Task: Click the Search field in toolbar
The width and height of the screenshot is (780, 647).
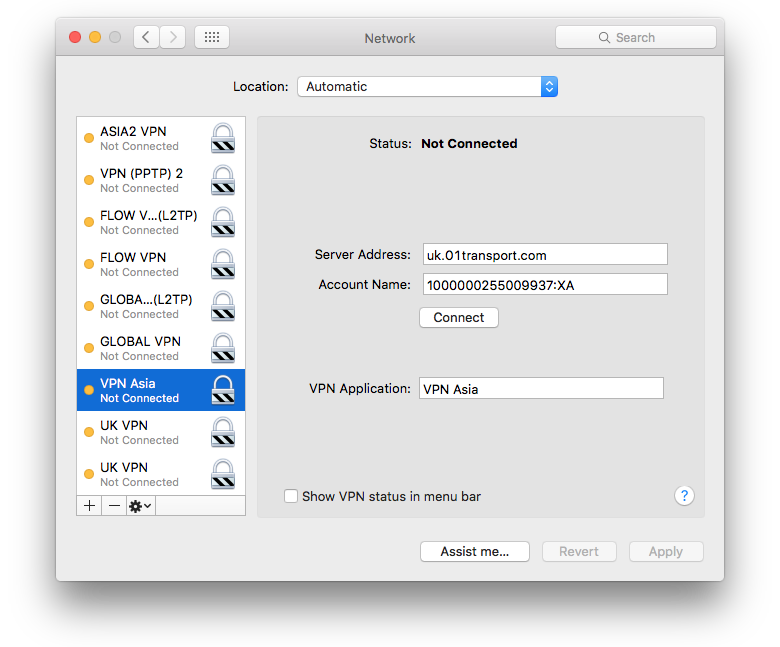Action: point(636,37)
